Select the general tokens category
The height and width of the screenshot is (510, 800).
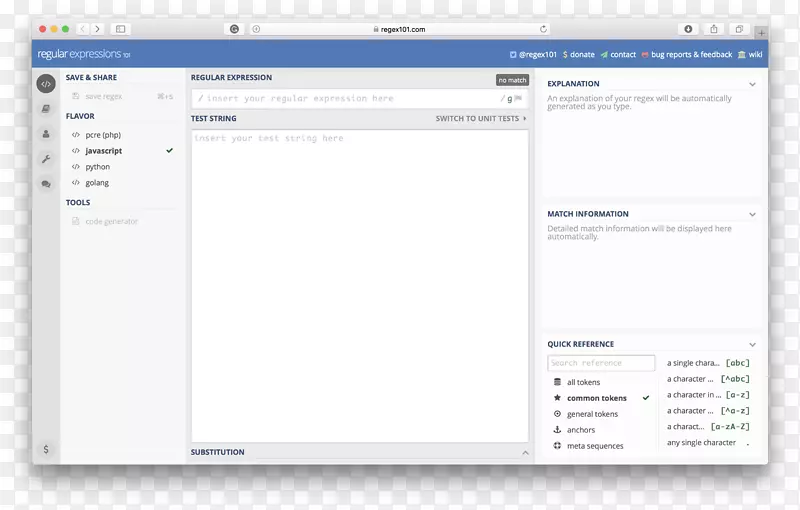(592, 414)
